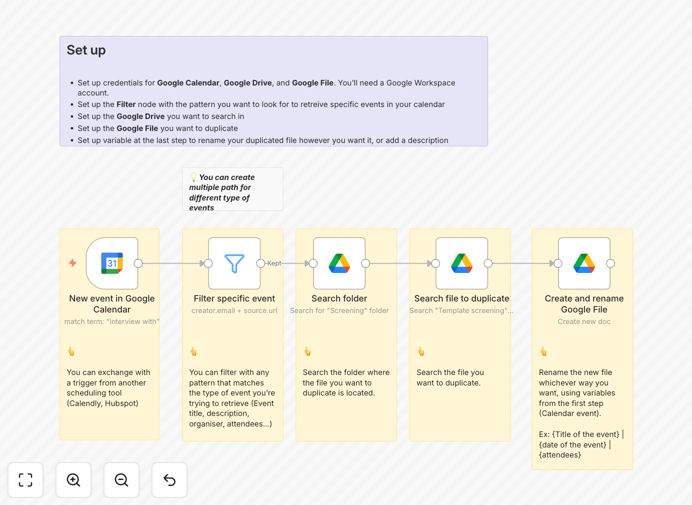Zoom out of the workflow canvas
The width and height of the screenshot is (692, 505).
coord(121,480)
